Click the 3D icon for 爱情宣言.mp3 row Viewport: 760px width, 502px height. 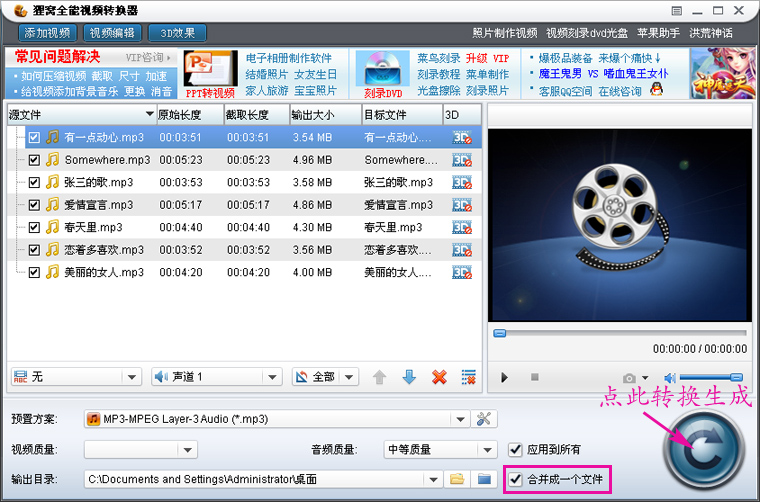point(462,205)
